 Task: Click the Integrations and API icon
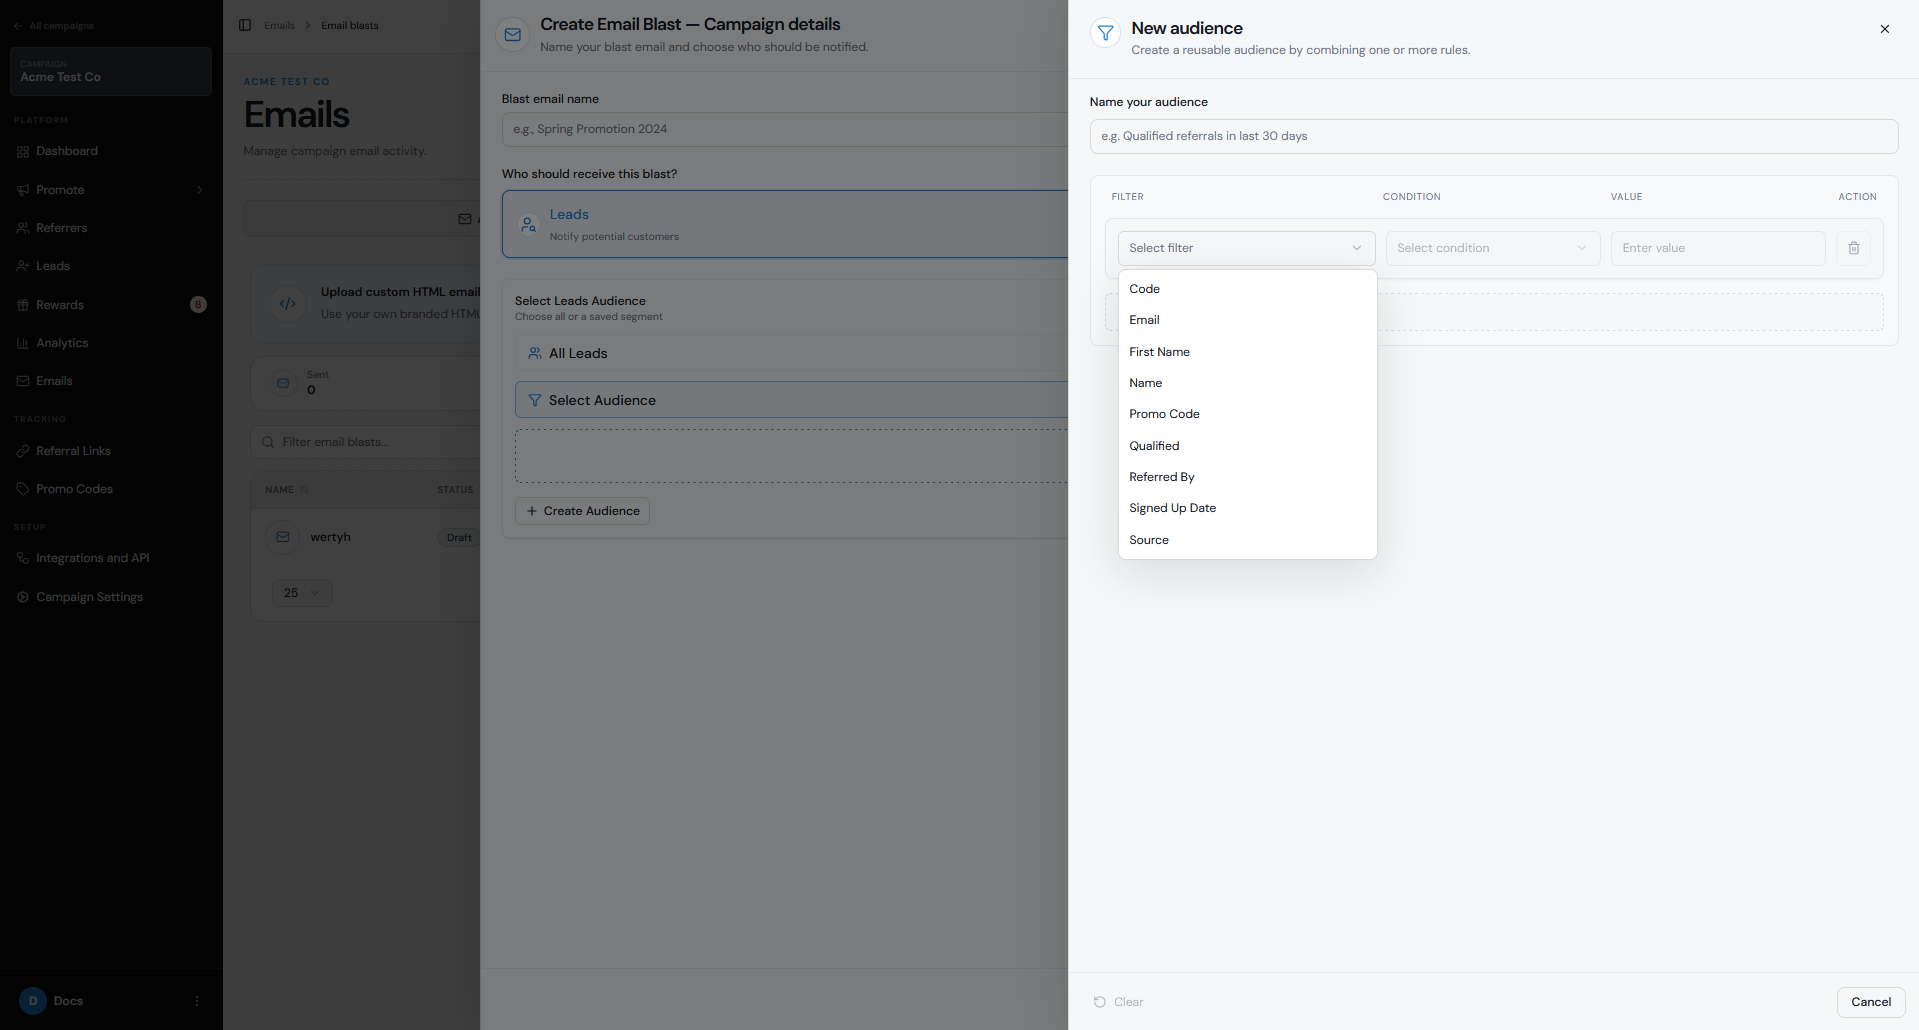[23, 558]
